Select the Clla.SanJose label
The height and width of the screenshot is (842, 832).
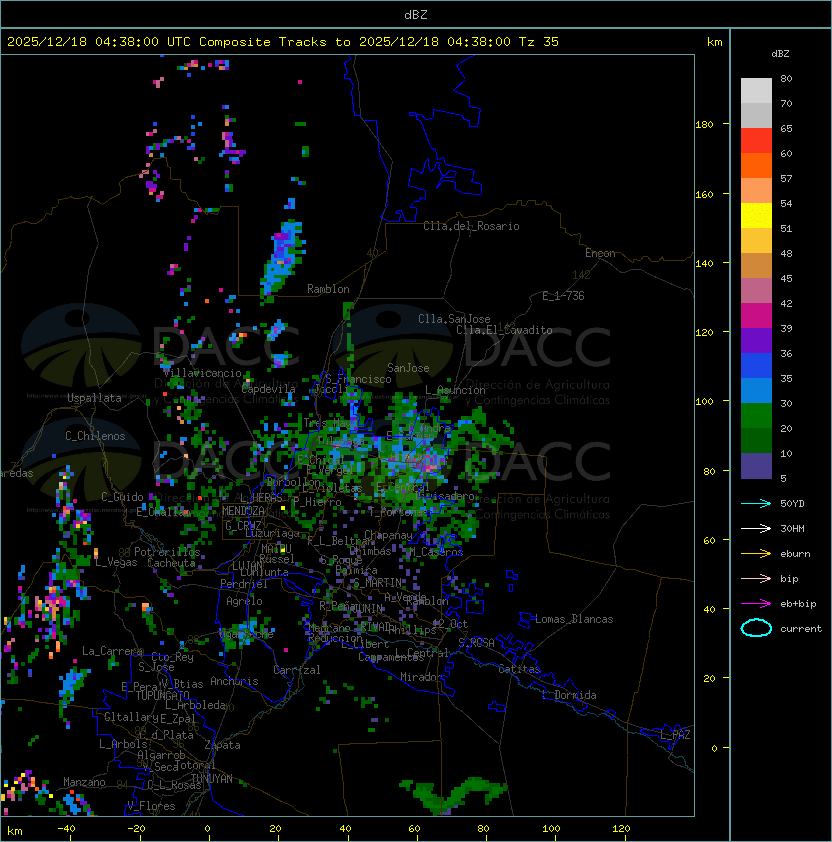point(454,319)
